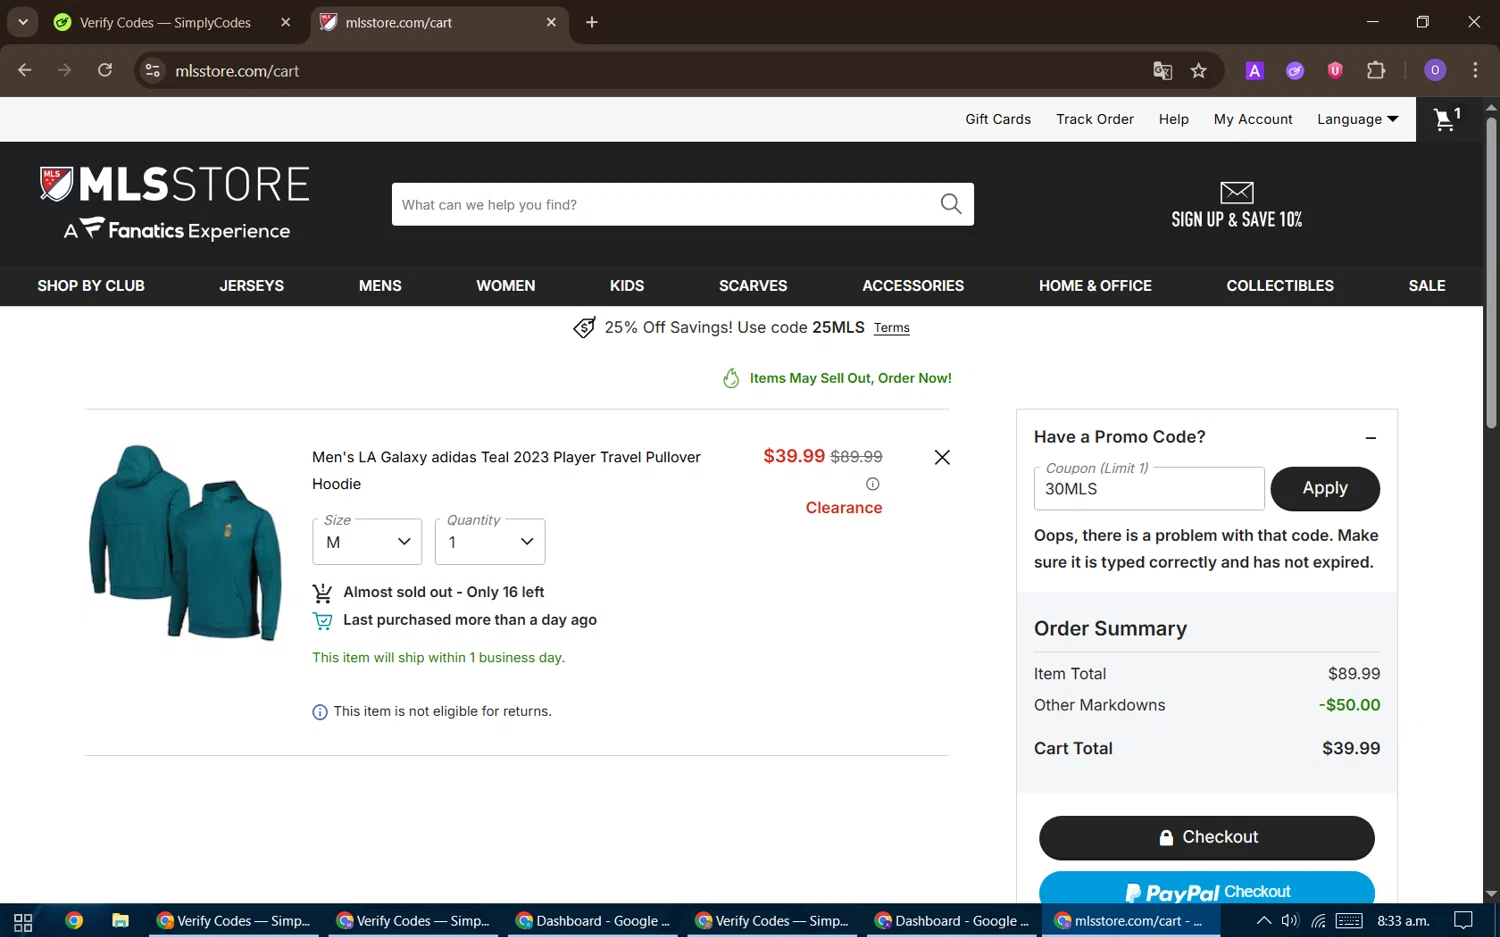Open the KIDS menu
Viewport: 1500px width, 937px height.
click(x=627, y=286)
